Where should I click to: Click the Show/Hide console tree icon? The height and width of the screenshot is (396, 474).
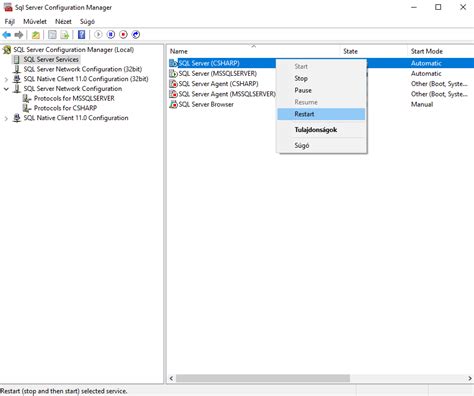pyautogui.click(x=52, y=35)
